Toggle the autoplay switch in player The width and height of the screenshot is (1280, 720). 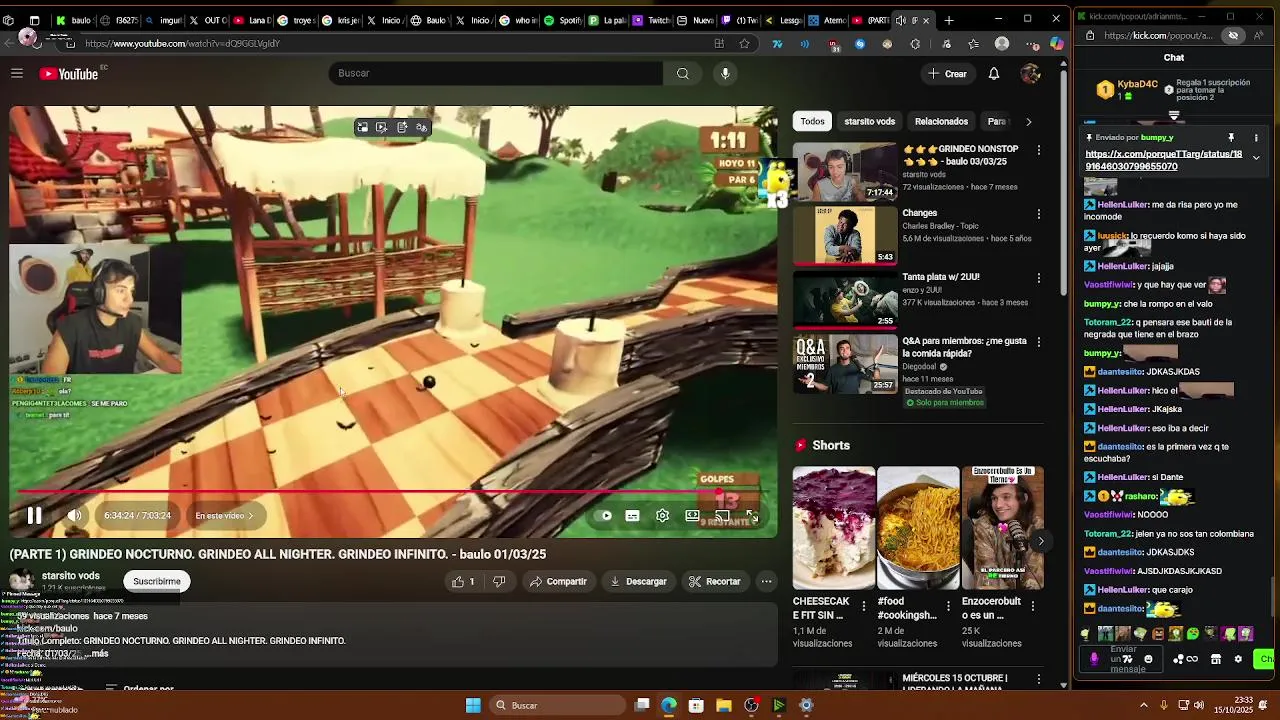(x=605, y=516)
